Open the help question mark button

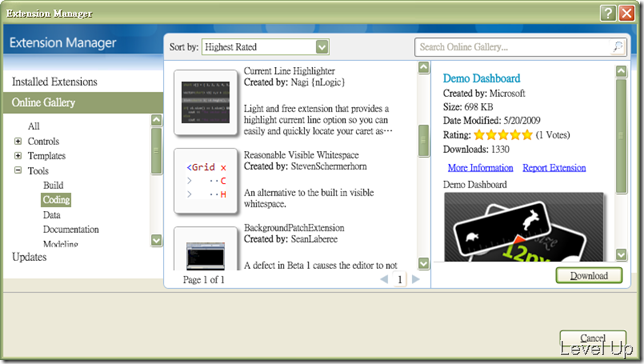[x=608, y=14]
